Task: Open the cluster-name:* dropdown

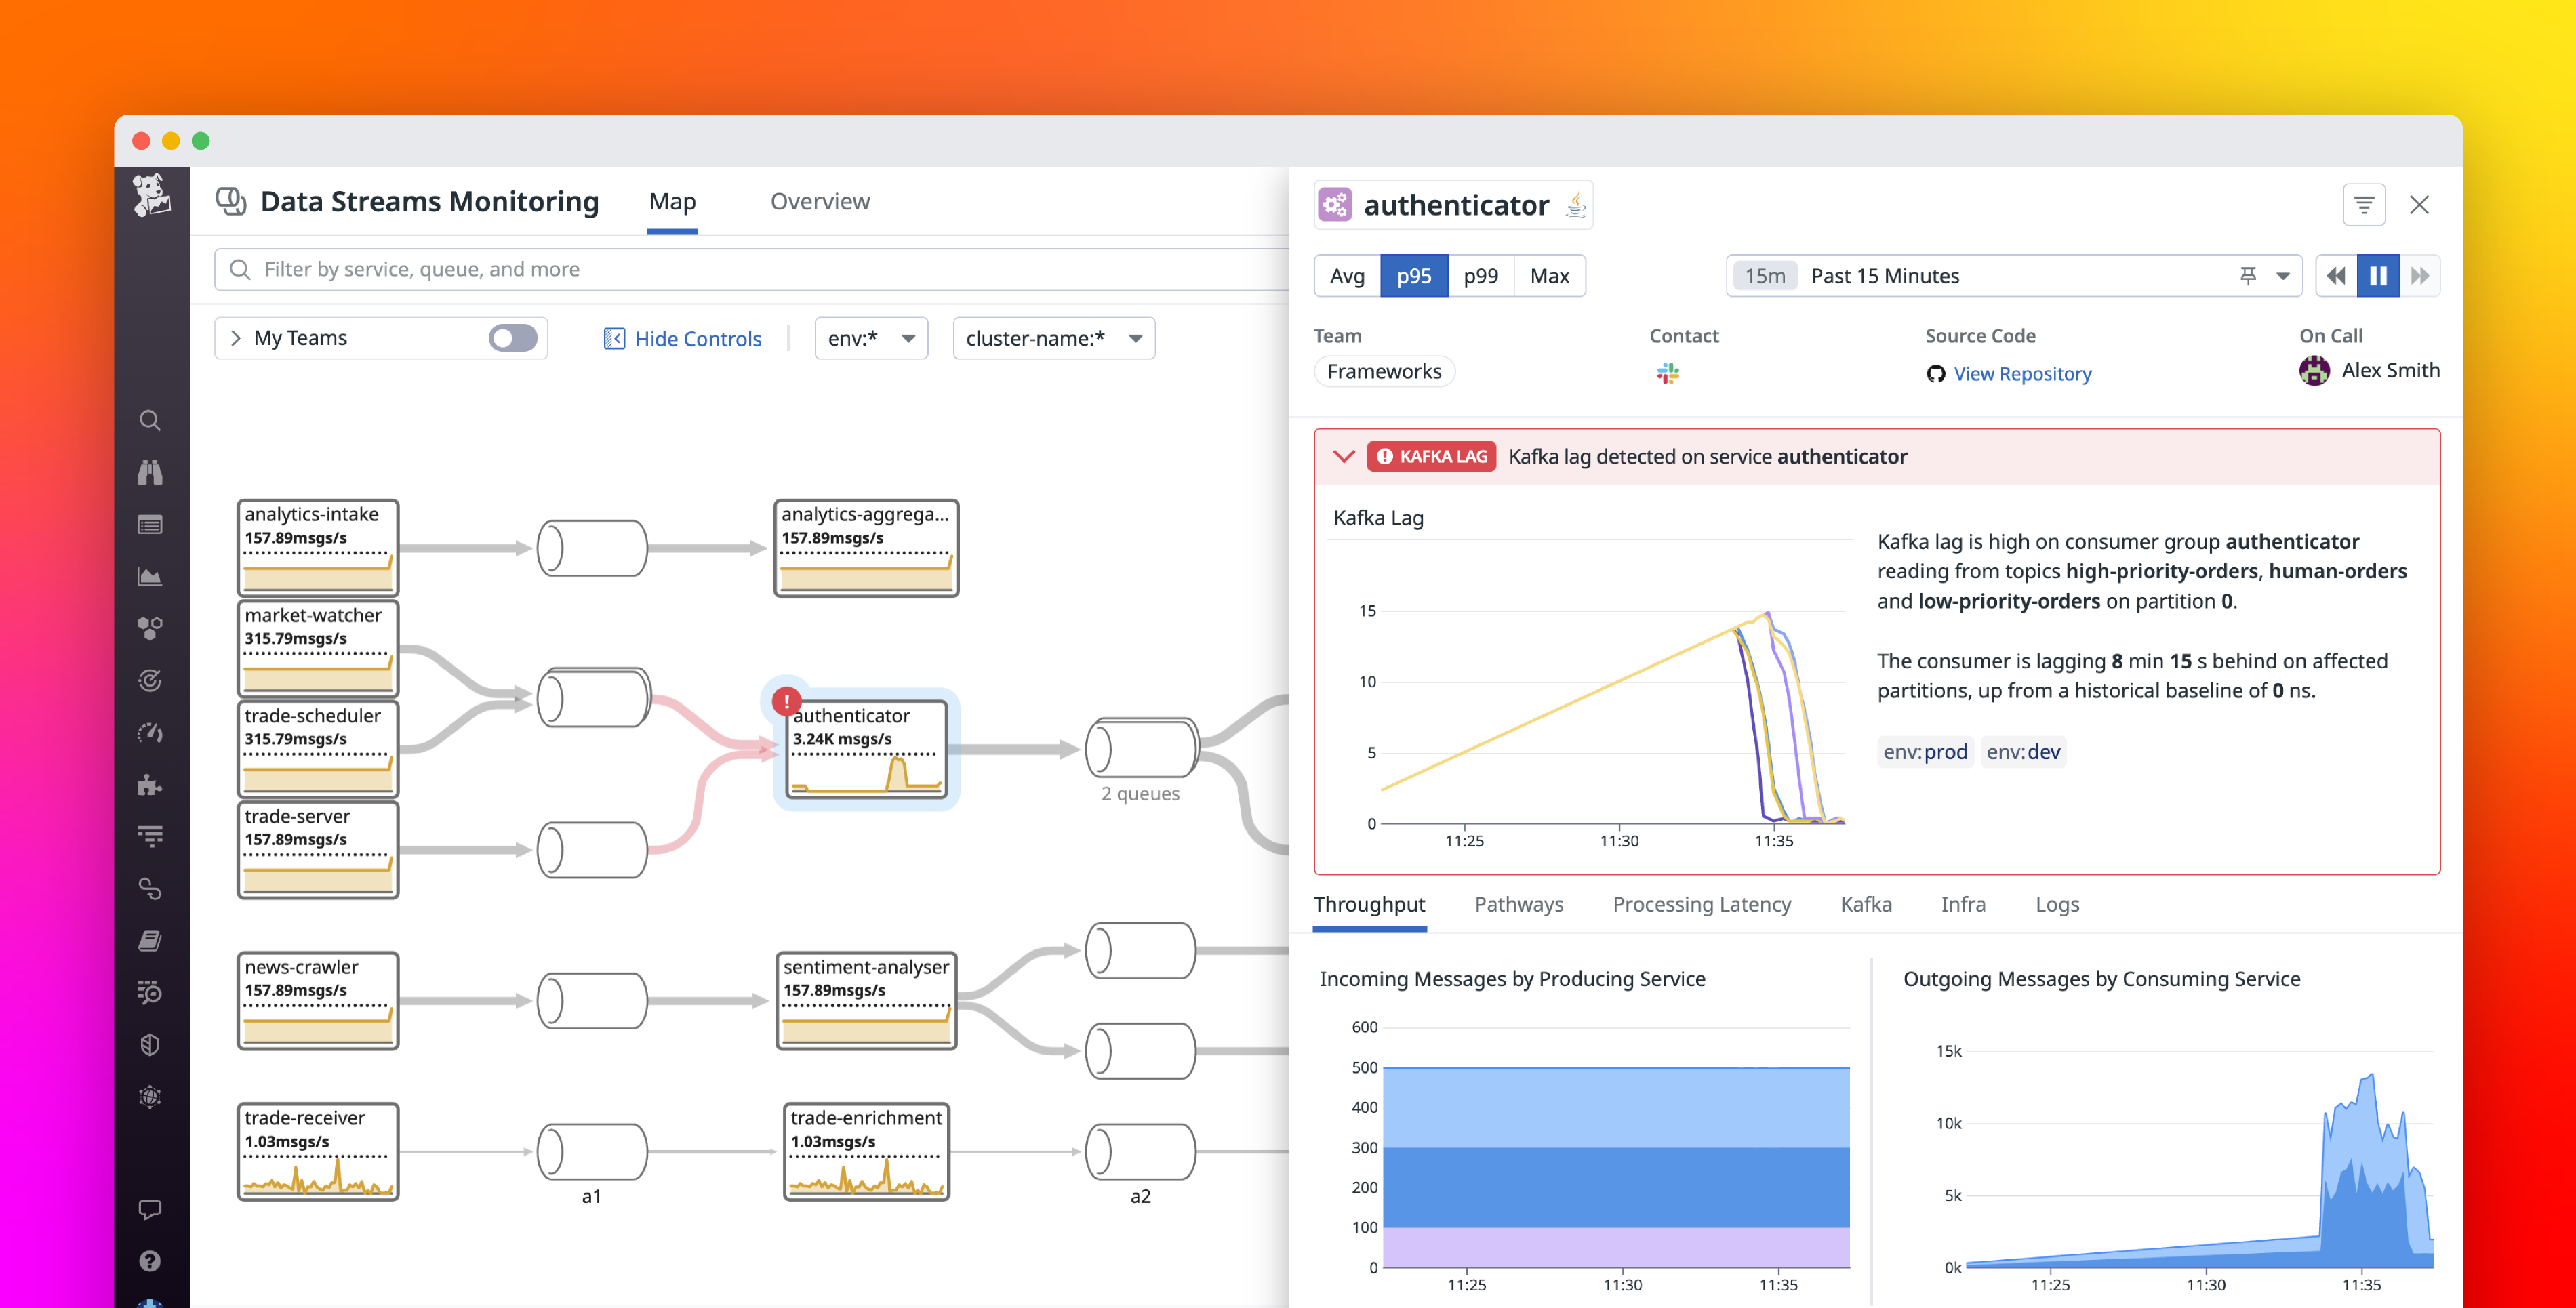Action: [1053, 338]
